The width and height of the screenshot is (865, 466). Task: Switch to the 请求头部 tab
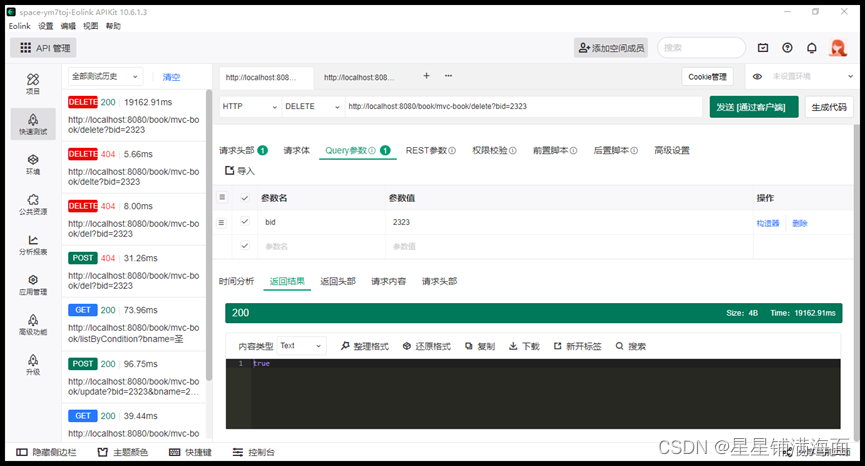(243, 151)
